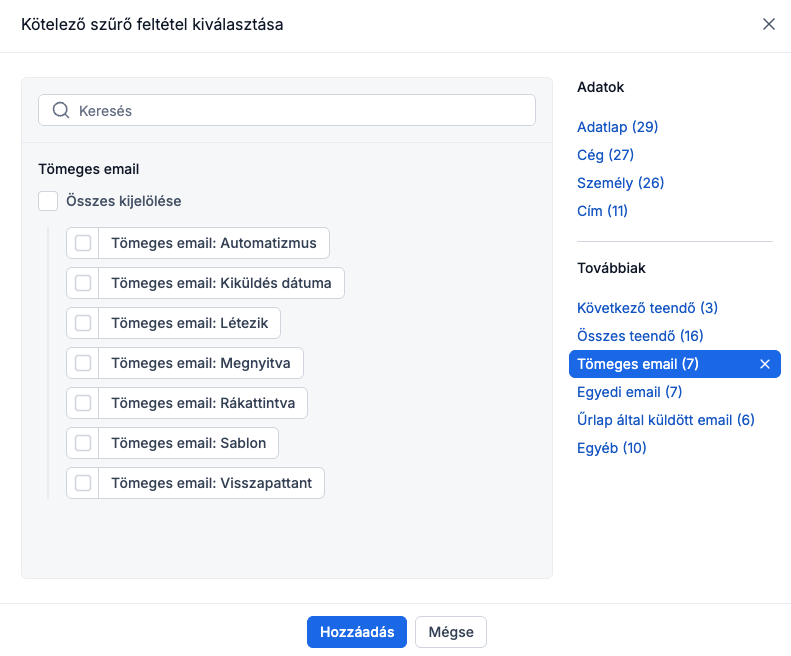Viewport: 791px width, 656px height.
Task: Check the Összes kijelölése checkbox
Action: [x=48, y=201]
